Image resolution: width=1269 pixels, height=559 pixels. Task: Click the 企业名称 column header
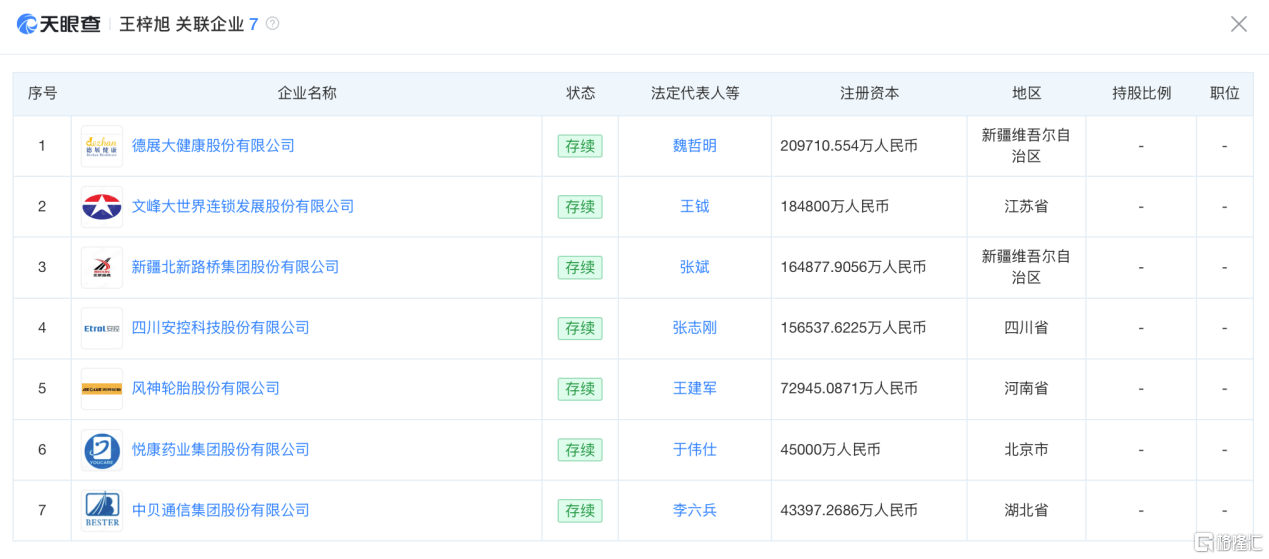(307, 93)
